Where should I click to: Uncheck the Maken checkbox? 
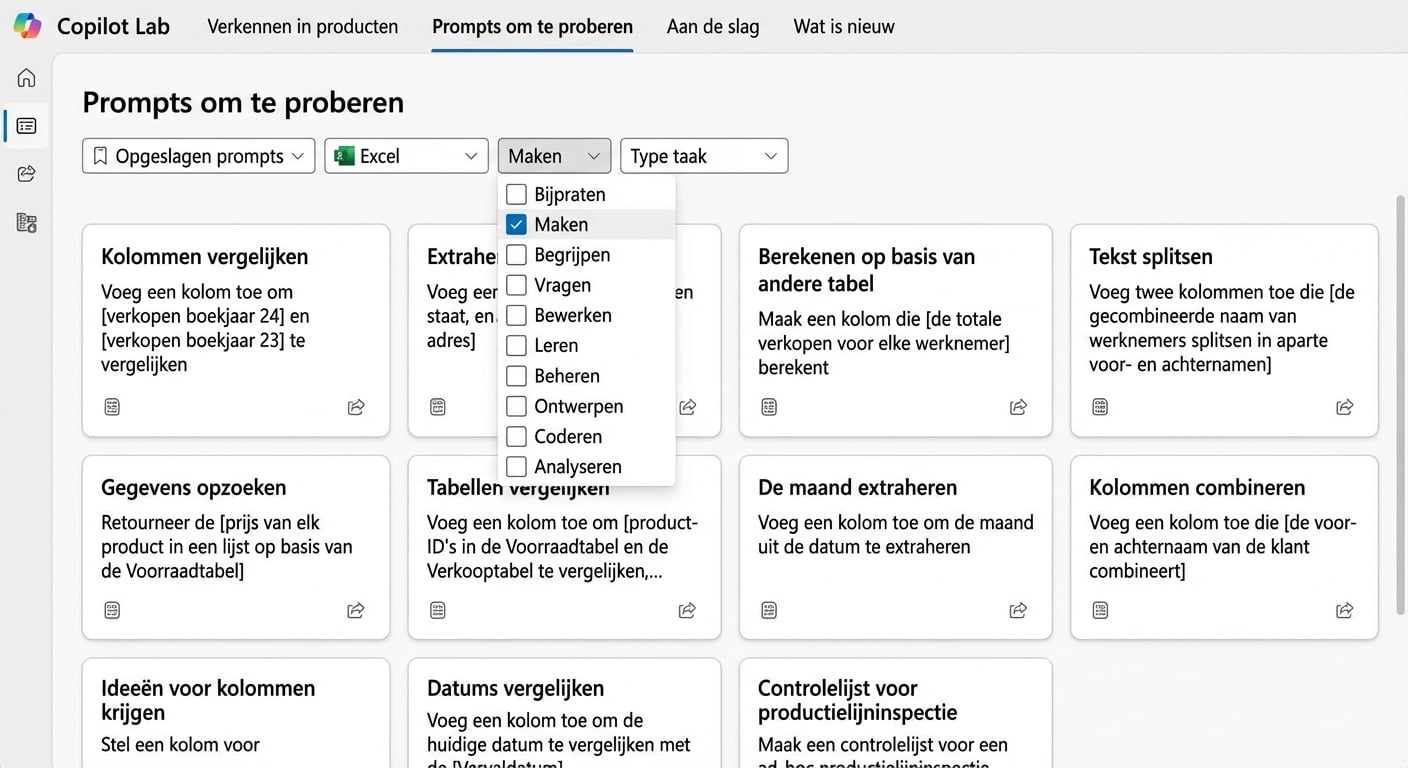point(516,224)
